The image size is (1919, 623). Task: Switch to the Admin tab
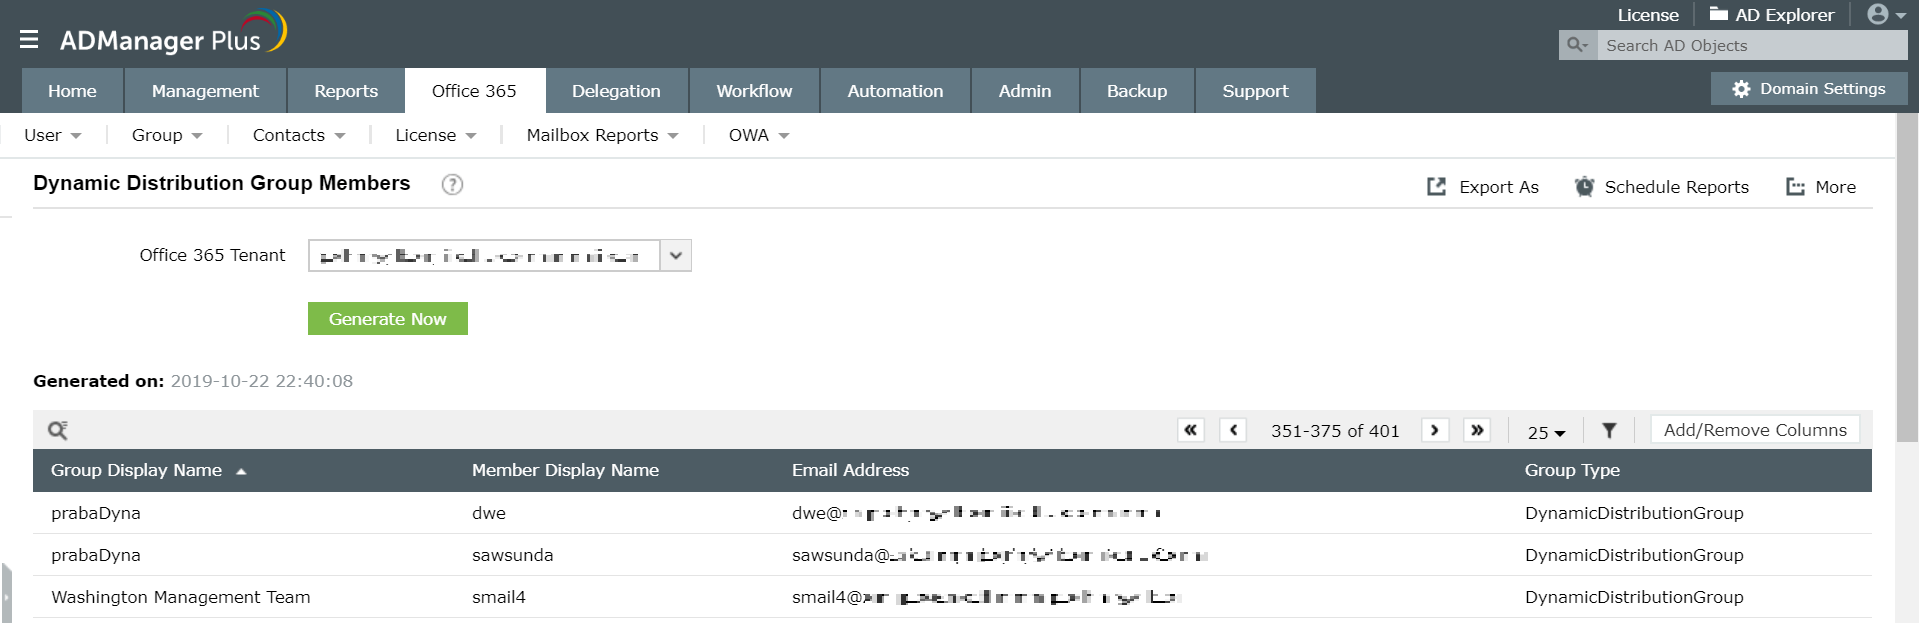(1025, 91)
